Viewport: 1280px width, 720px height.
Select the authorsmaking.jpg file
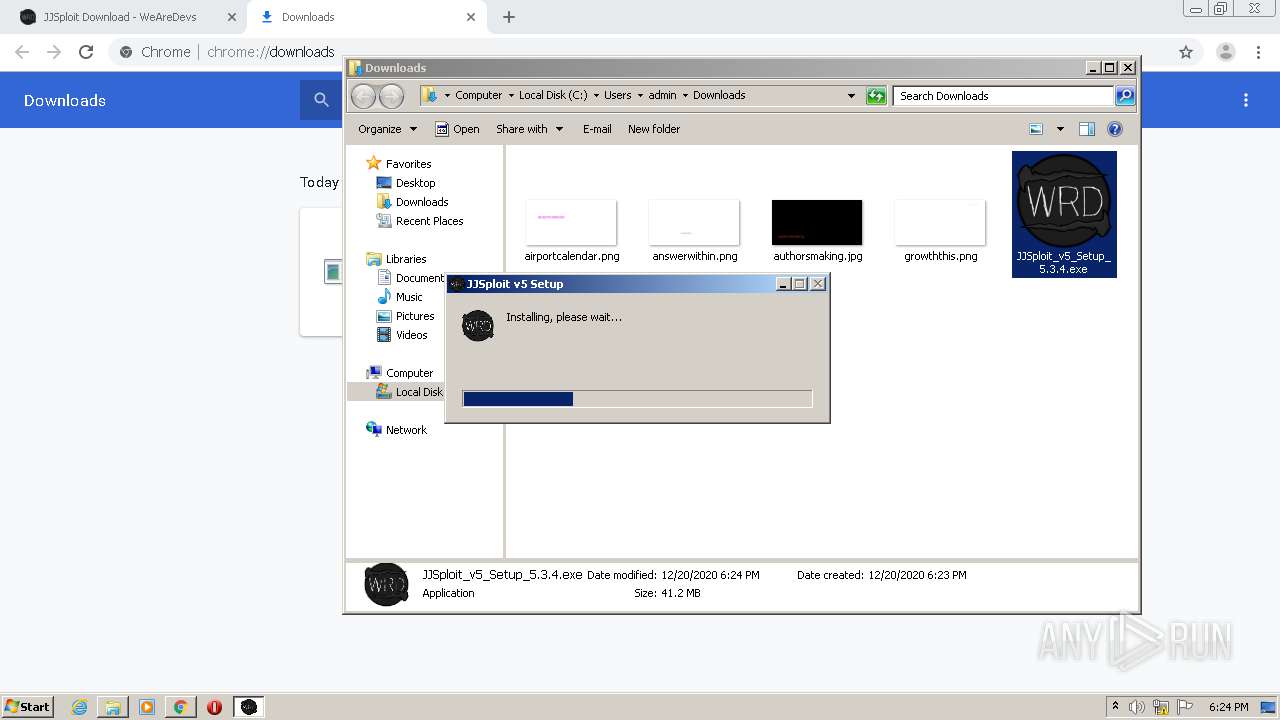817,231
